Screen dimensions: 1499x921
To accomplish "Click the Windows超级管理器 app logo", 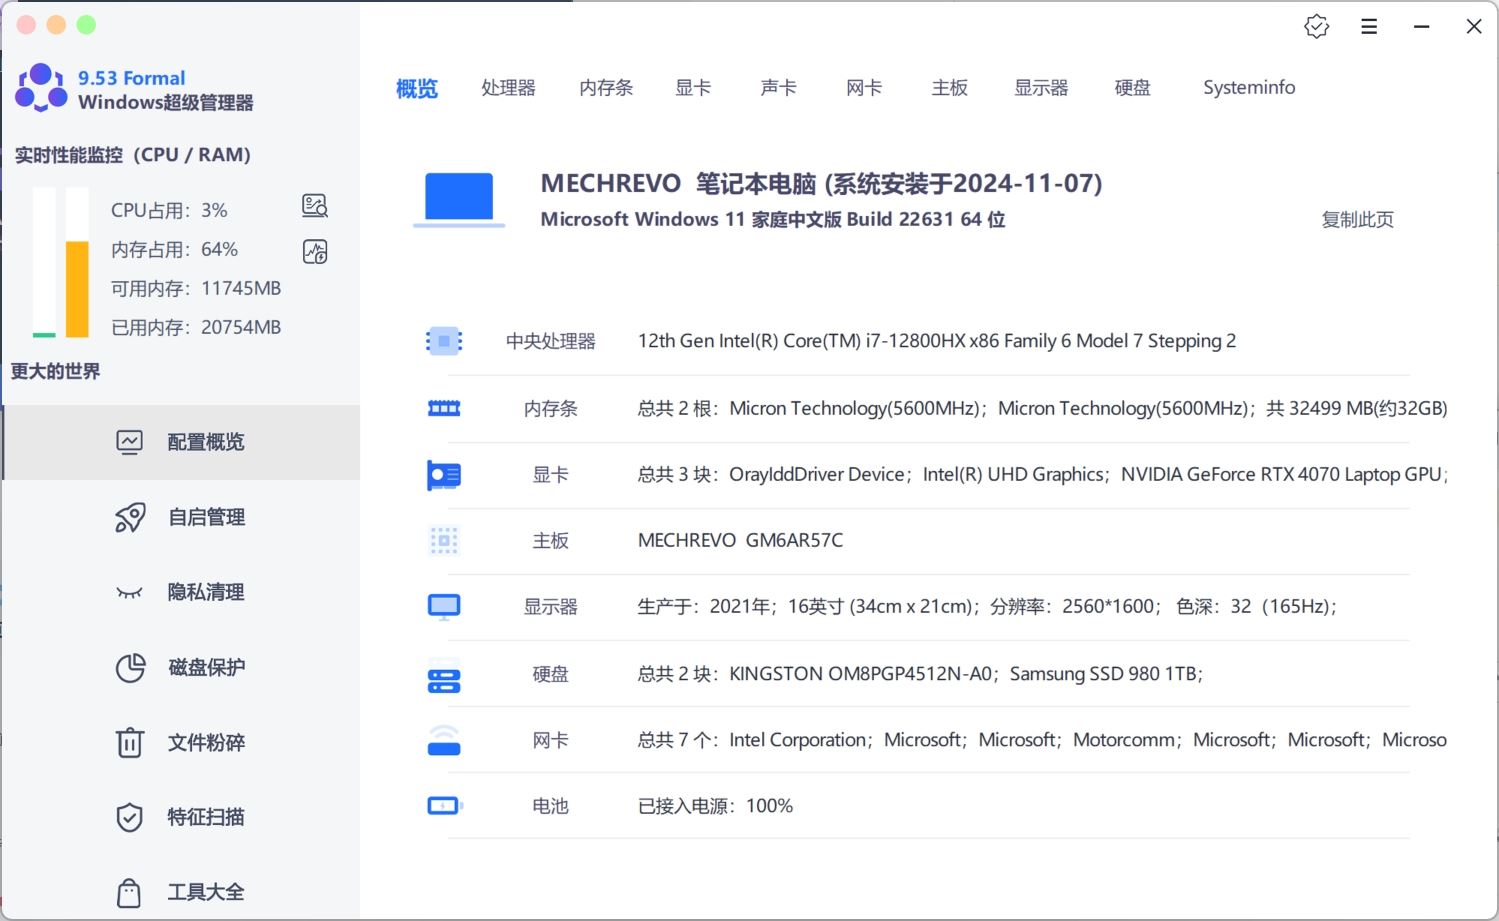I will pyautogui.click(x=40, y=88).
